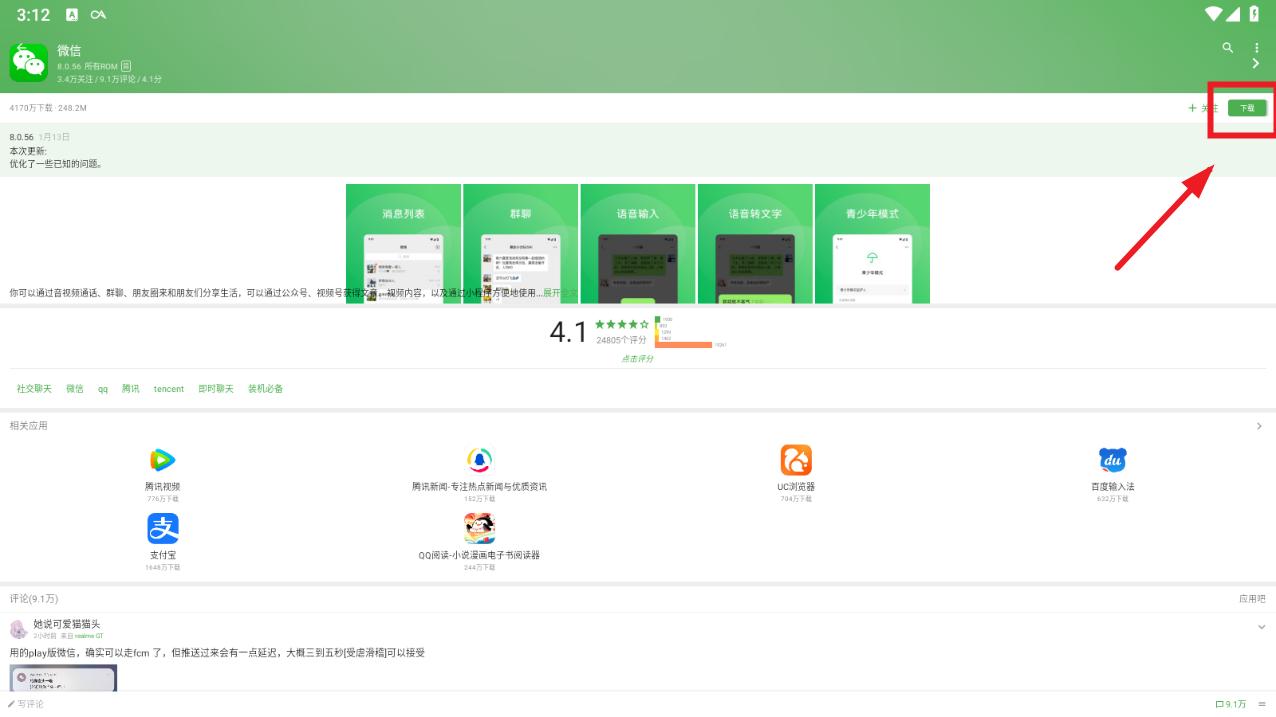
Task: Open the Baidu Input Method icon
Action: pyautogui.click(x=1113, y=460)
